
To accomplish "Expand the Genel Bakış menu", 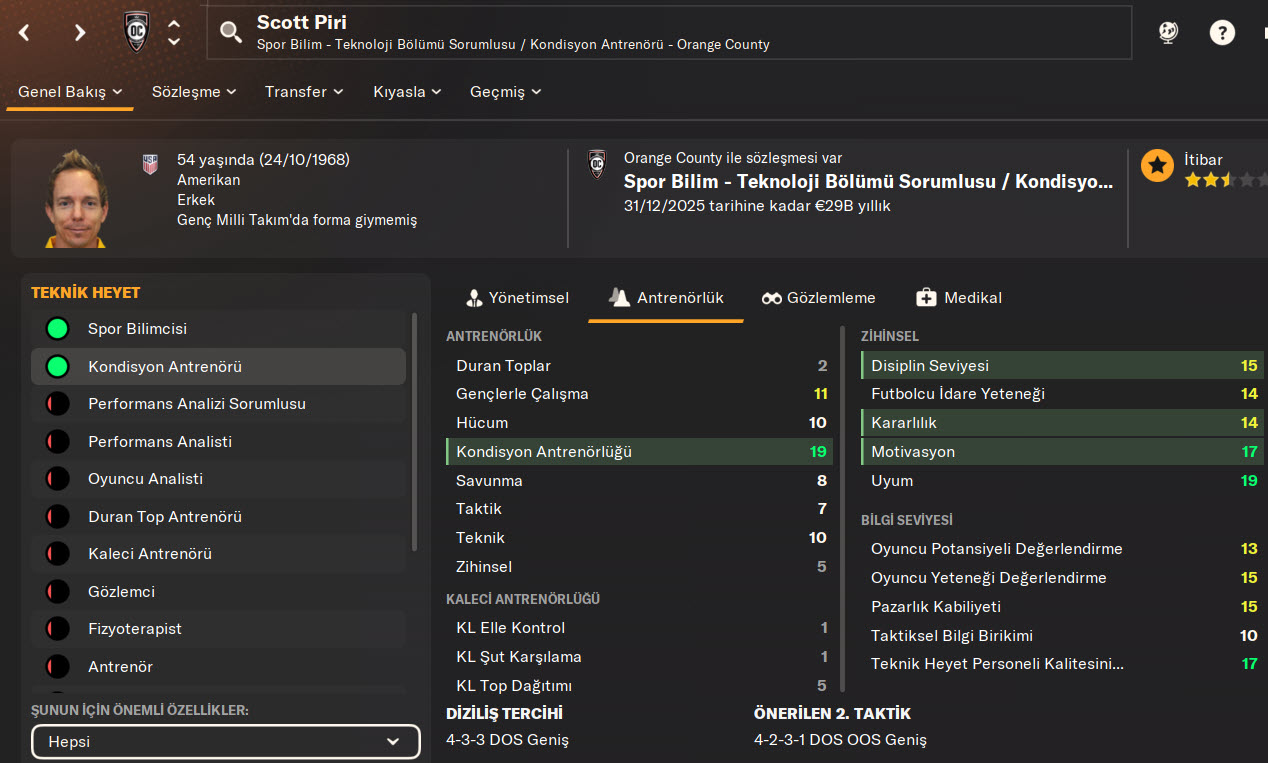I will 70,92.
